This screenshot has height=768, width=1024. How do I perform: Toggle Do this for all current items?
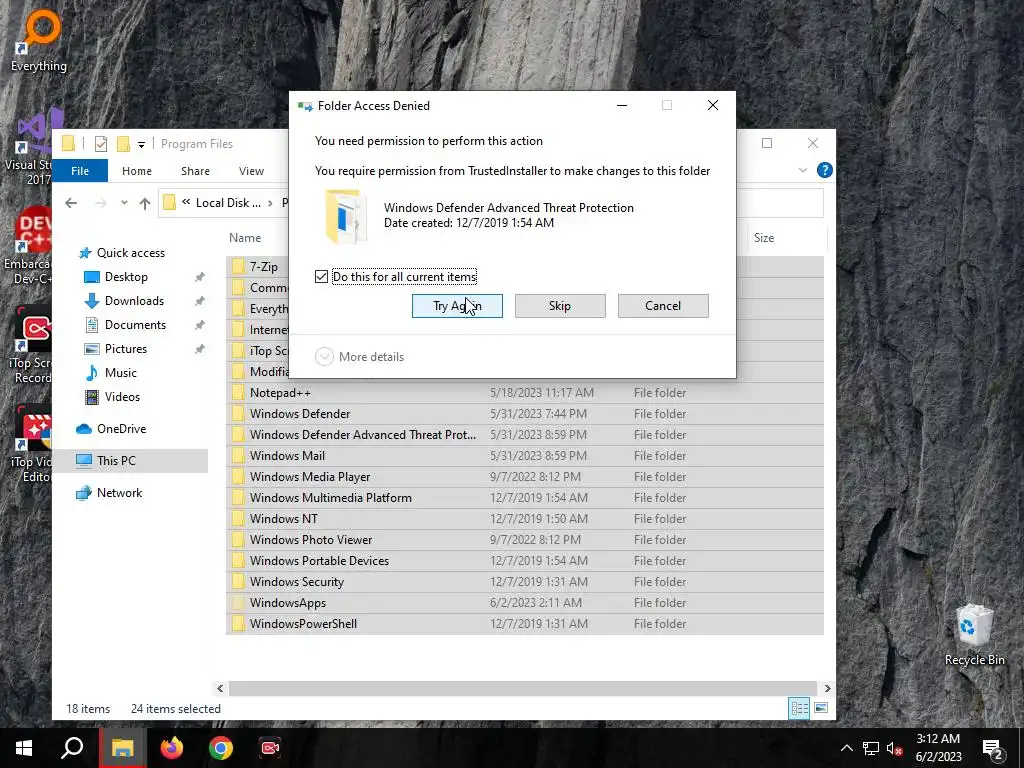point(321,277)
